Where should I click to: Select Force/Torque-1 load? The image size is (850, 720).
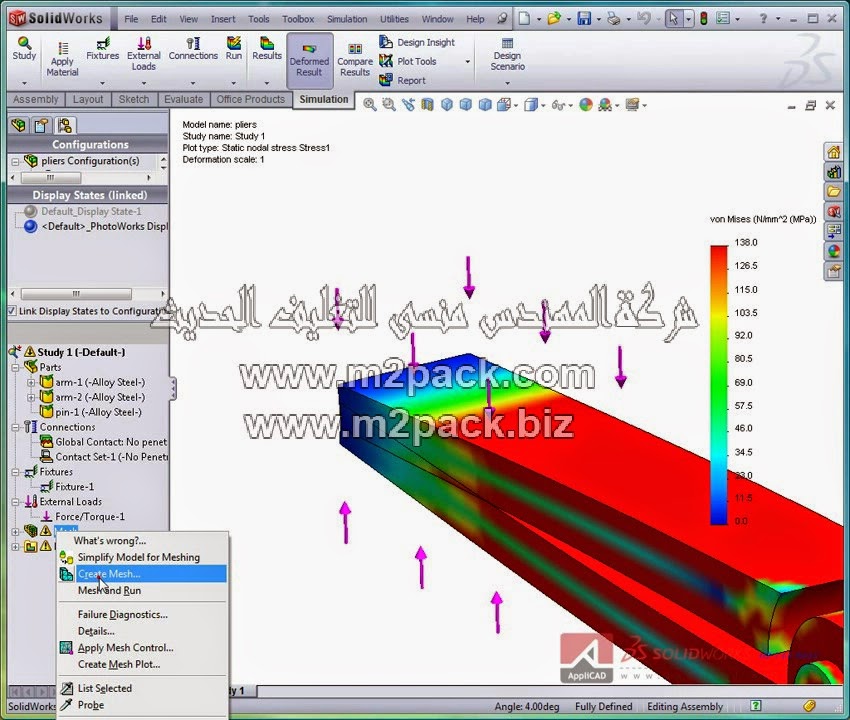click(90, 517)
